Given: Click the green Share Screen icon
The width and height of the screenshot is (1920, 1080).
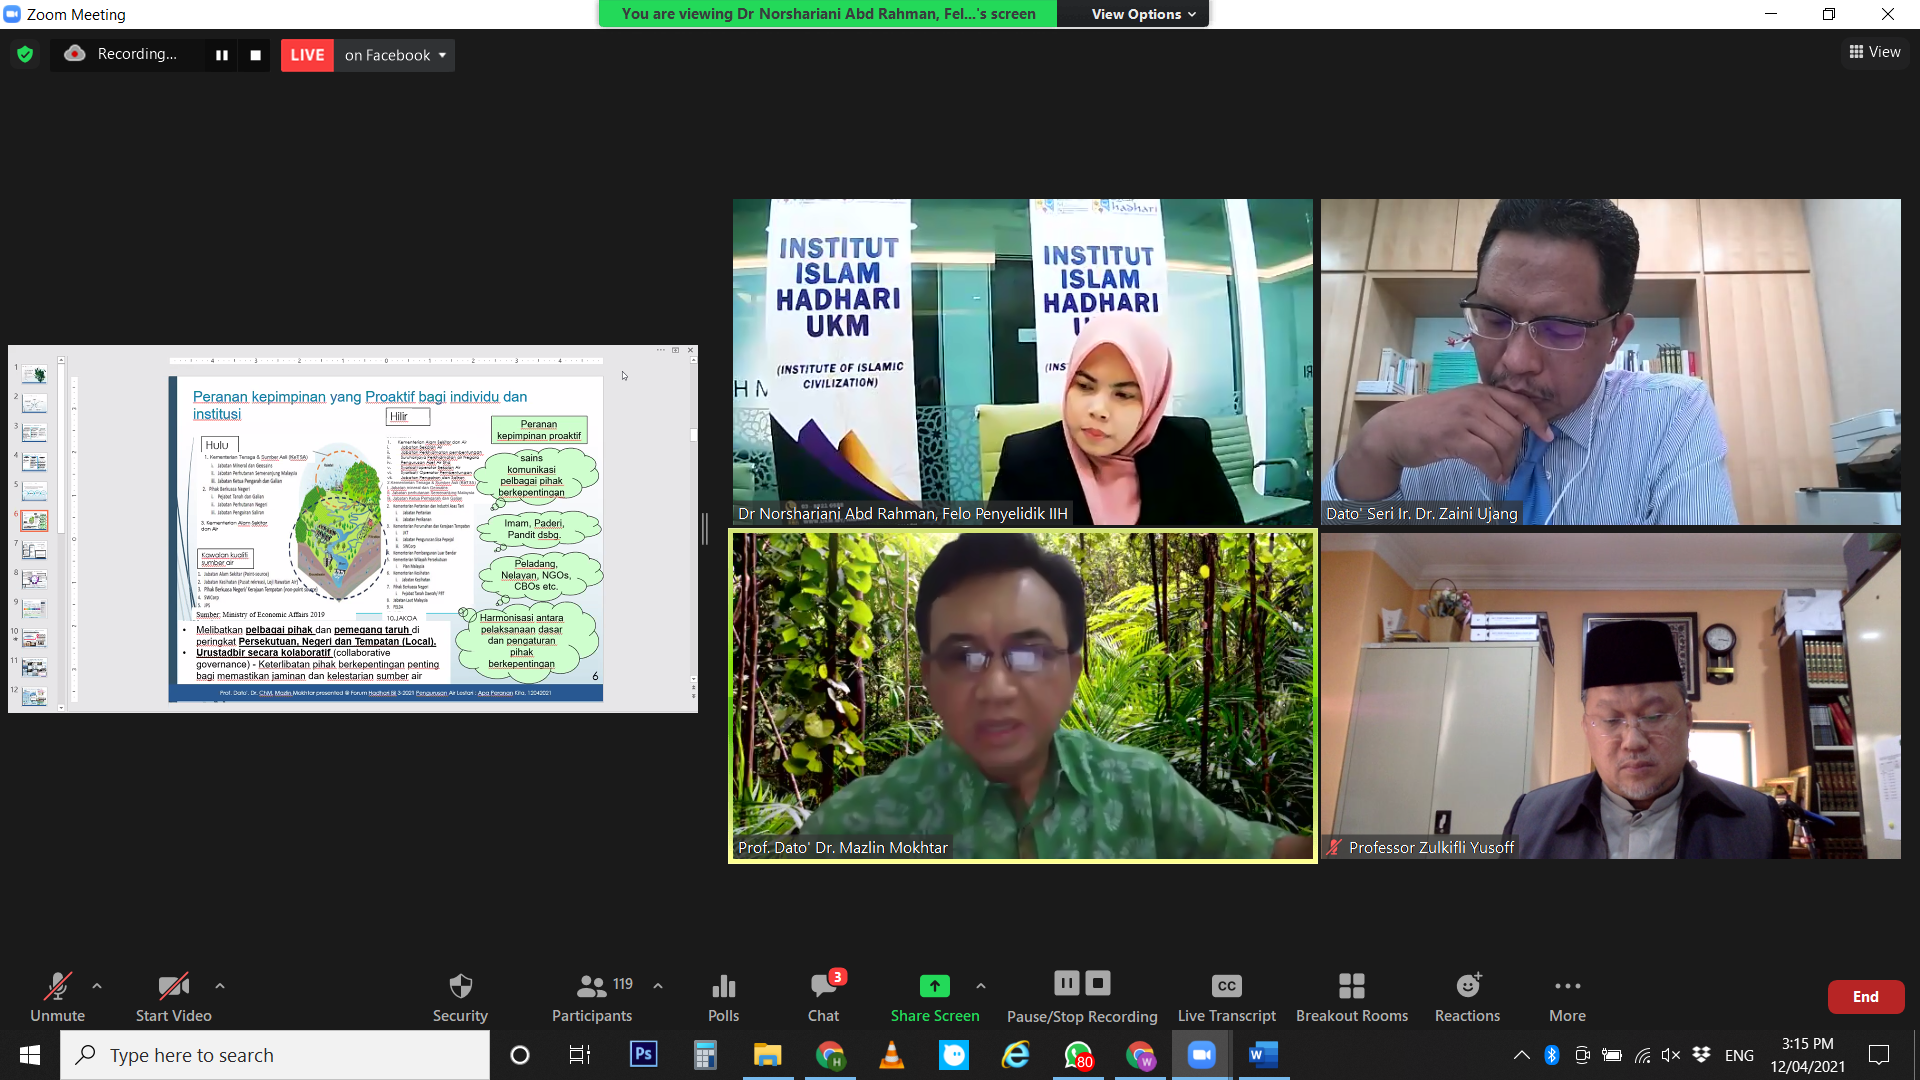Looking at the screenshot, I should click(x=934, y=987).
